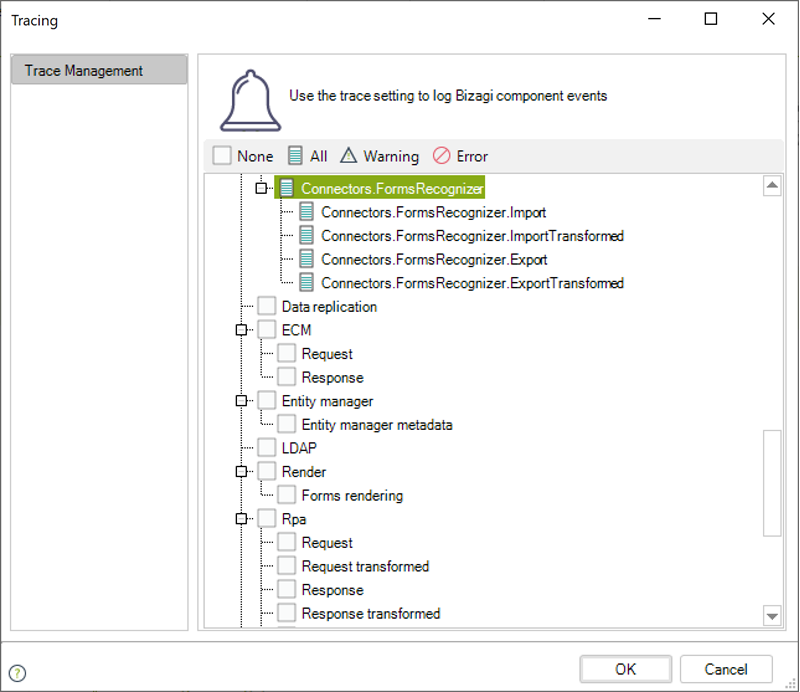Toggle the Rpa Response checkbox
Screen dimensions: 800x692
click(286, 589)
